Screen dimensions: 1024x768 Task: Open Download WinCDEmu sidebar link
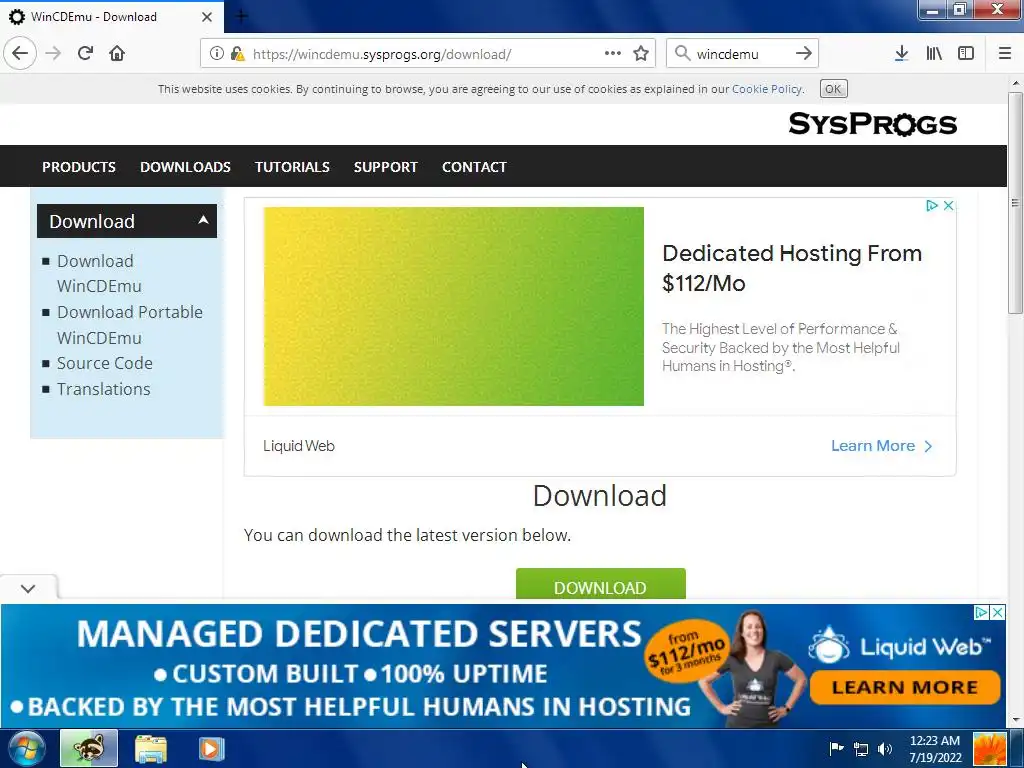pyautogui.click(x=99, y=274)
